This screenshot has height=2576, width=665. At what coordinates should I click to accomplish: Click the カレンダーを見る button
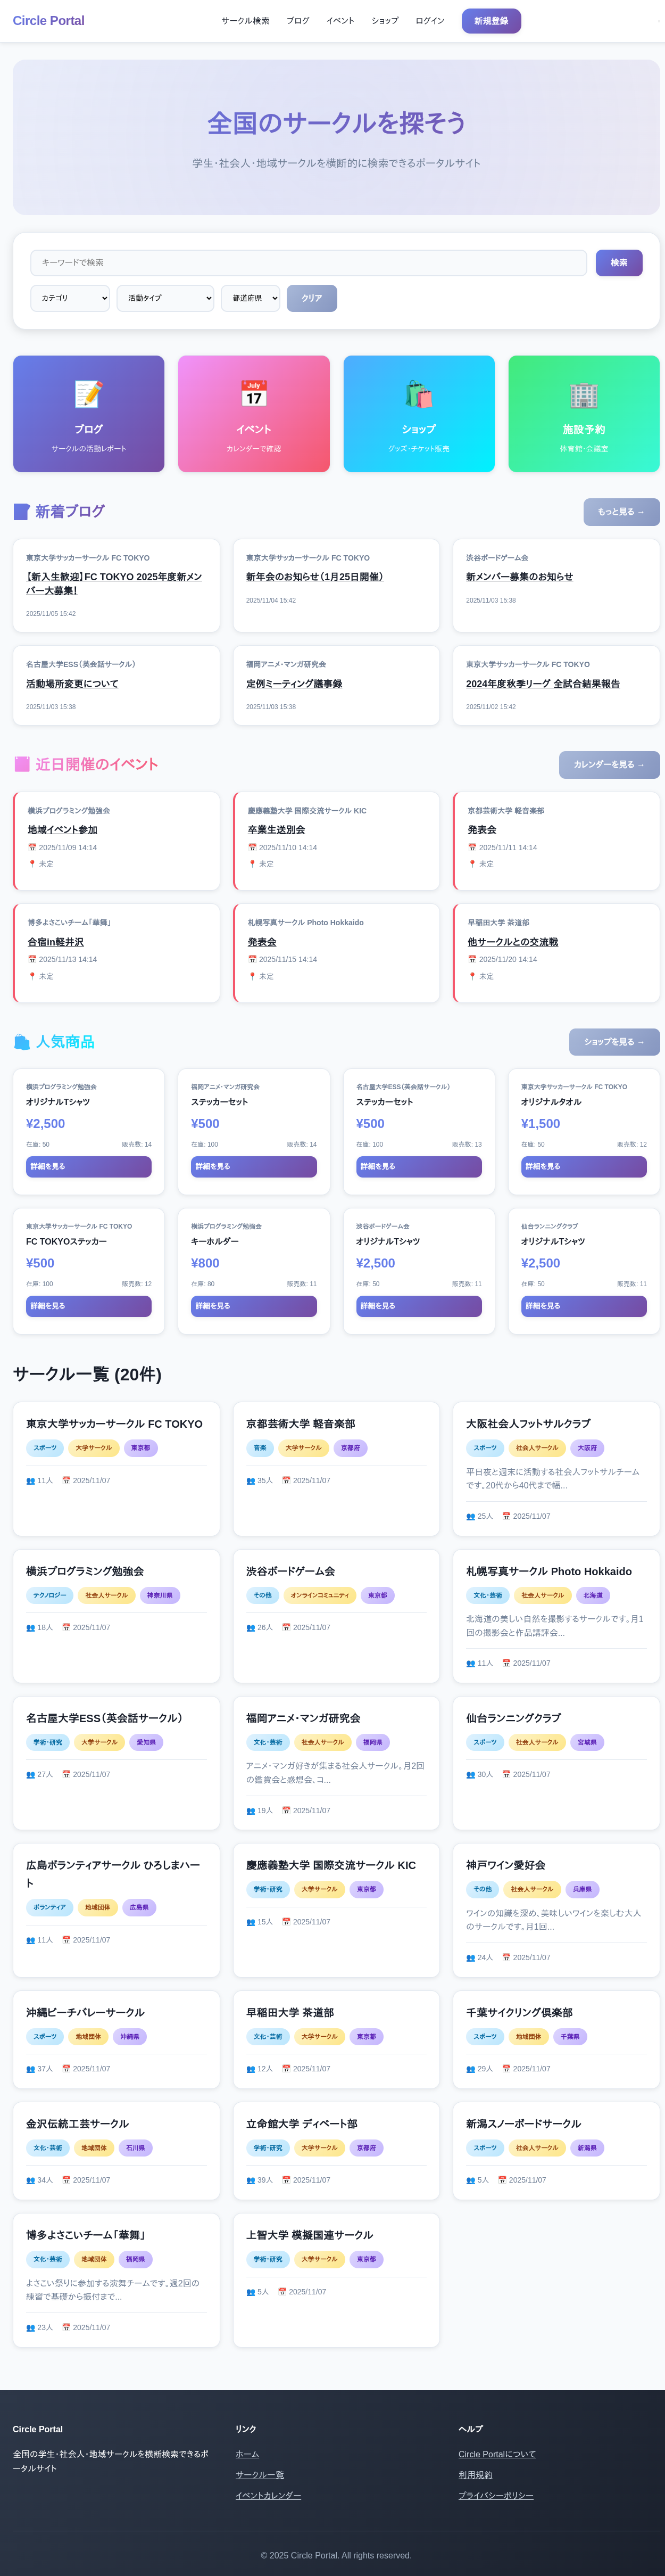click(609, 765)
